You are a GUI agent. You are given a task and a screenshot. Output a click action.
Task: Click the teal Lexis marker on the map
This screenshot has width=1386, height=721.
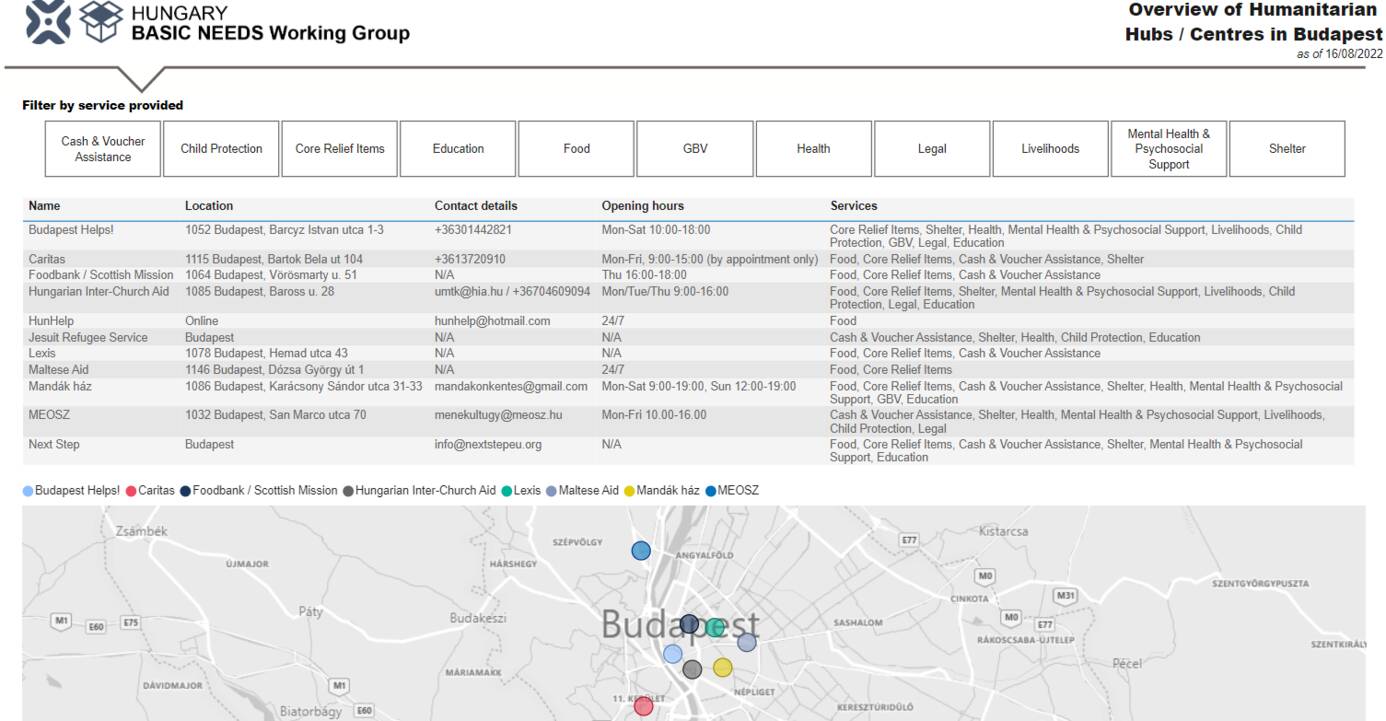[x=715, y=628]
